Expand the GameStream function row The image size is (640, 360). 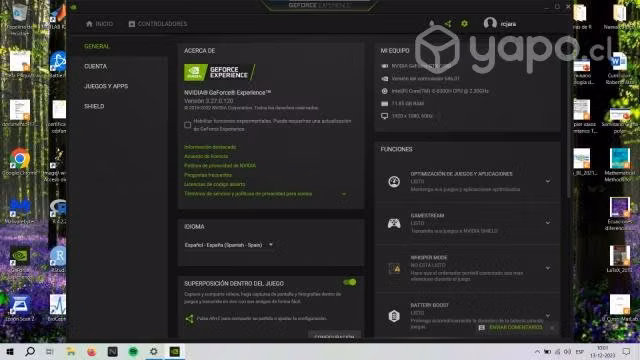(548, 223)
